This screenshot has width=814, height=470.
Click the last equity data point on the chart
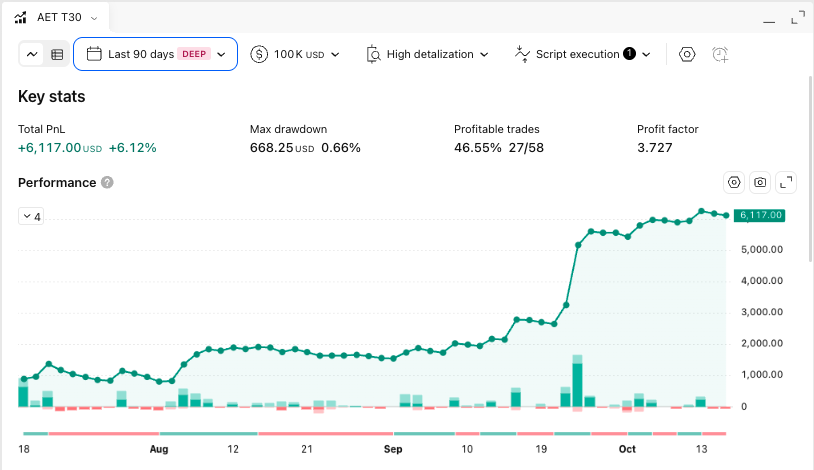[x=726, y=215]
